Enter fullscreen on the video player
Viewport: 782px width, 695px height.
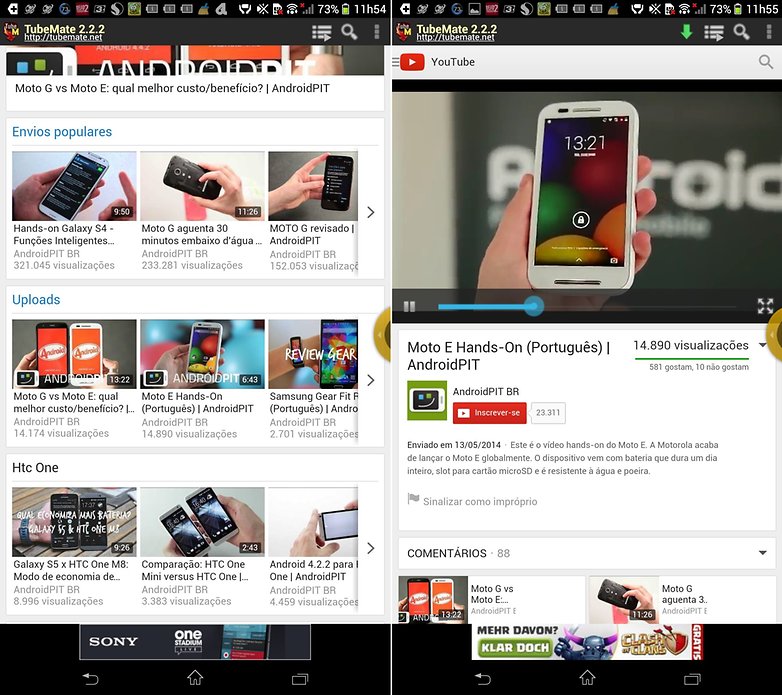point(765,306)
